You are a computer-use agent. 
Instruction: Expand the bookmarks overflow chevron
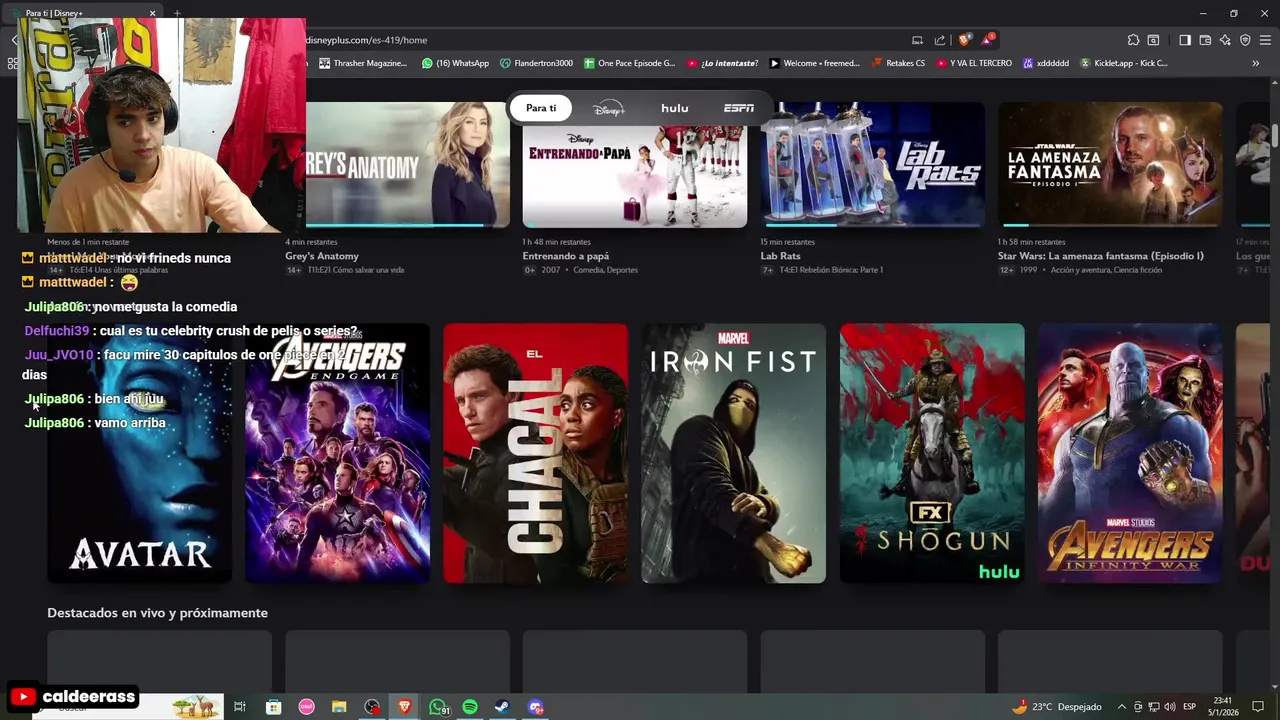tap(1255, 63)
